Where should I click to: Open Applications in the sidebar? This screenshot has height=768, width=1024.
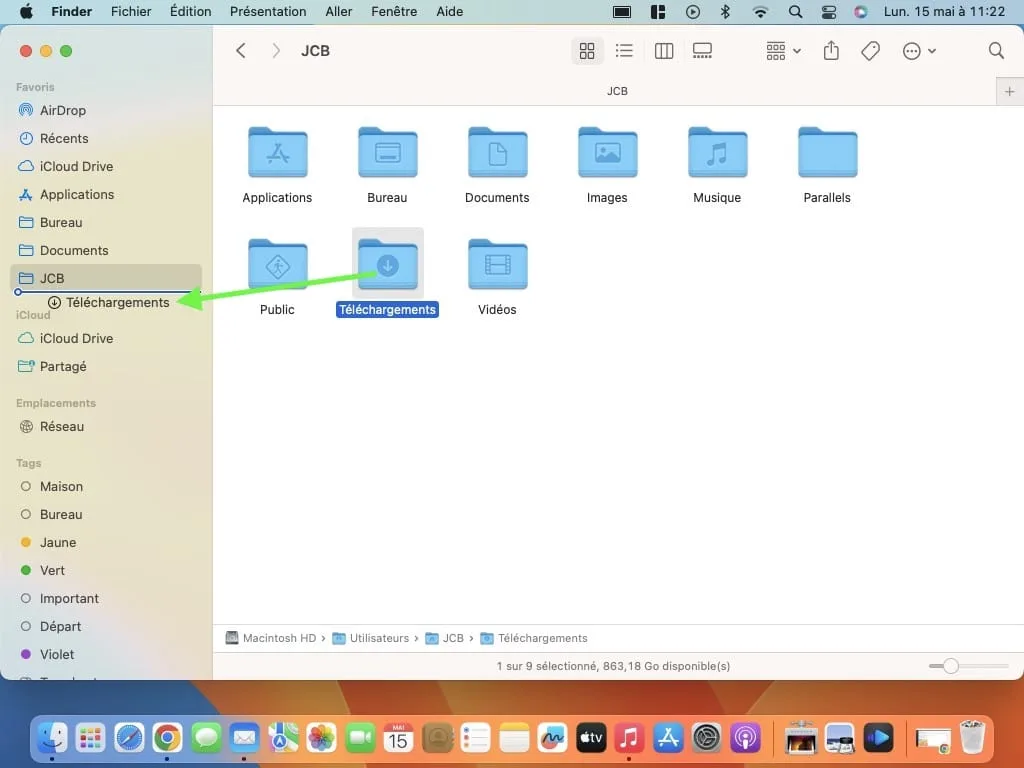76,195
